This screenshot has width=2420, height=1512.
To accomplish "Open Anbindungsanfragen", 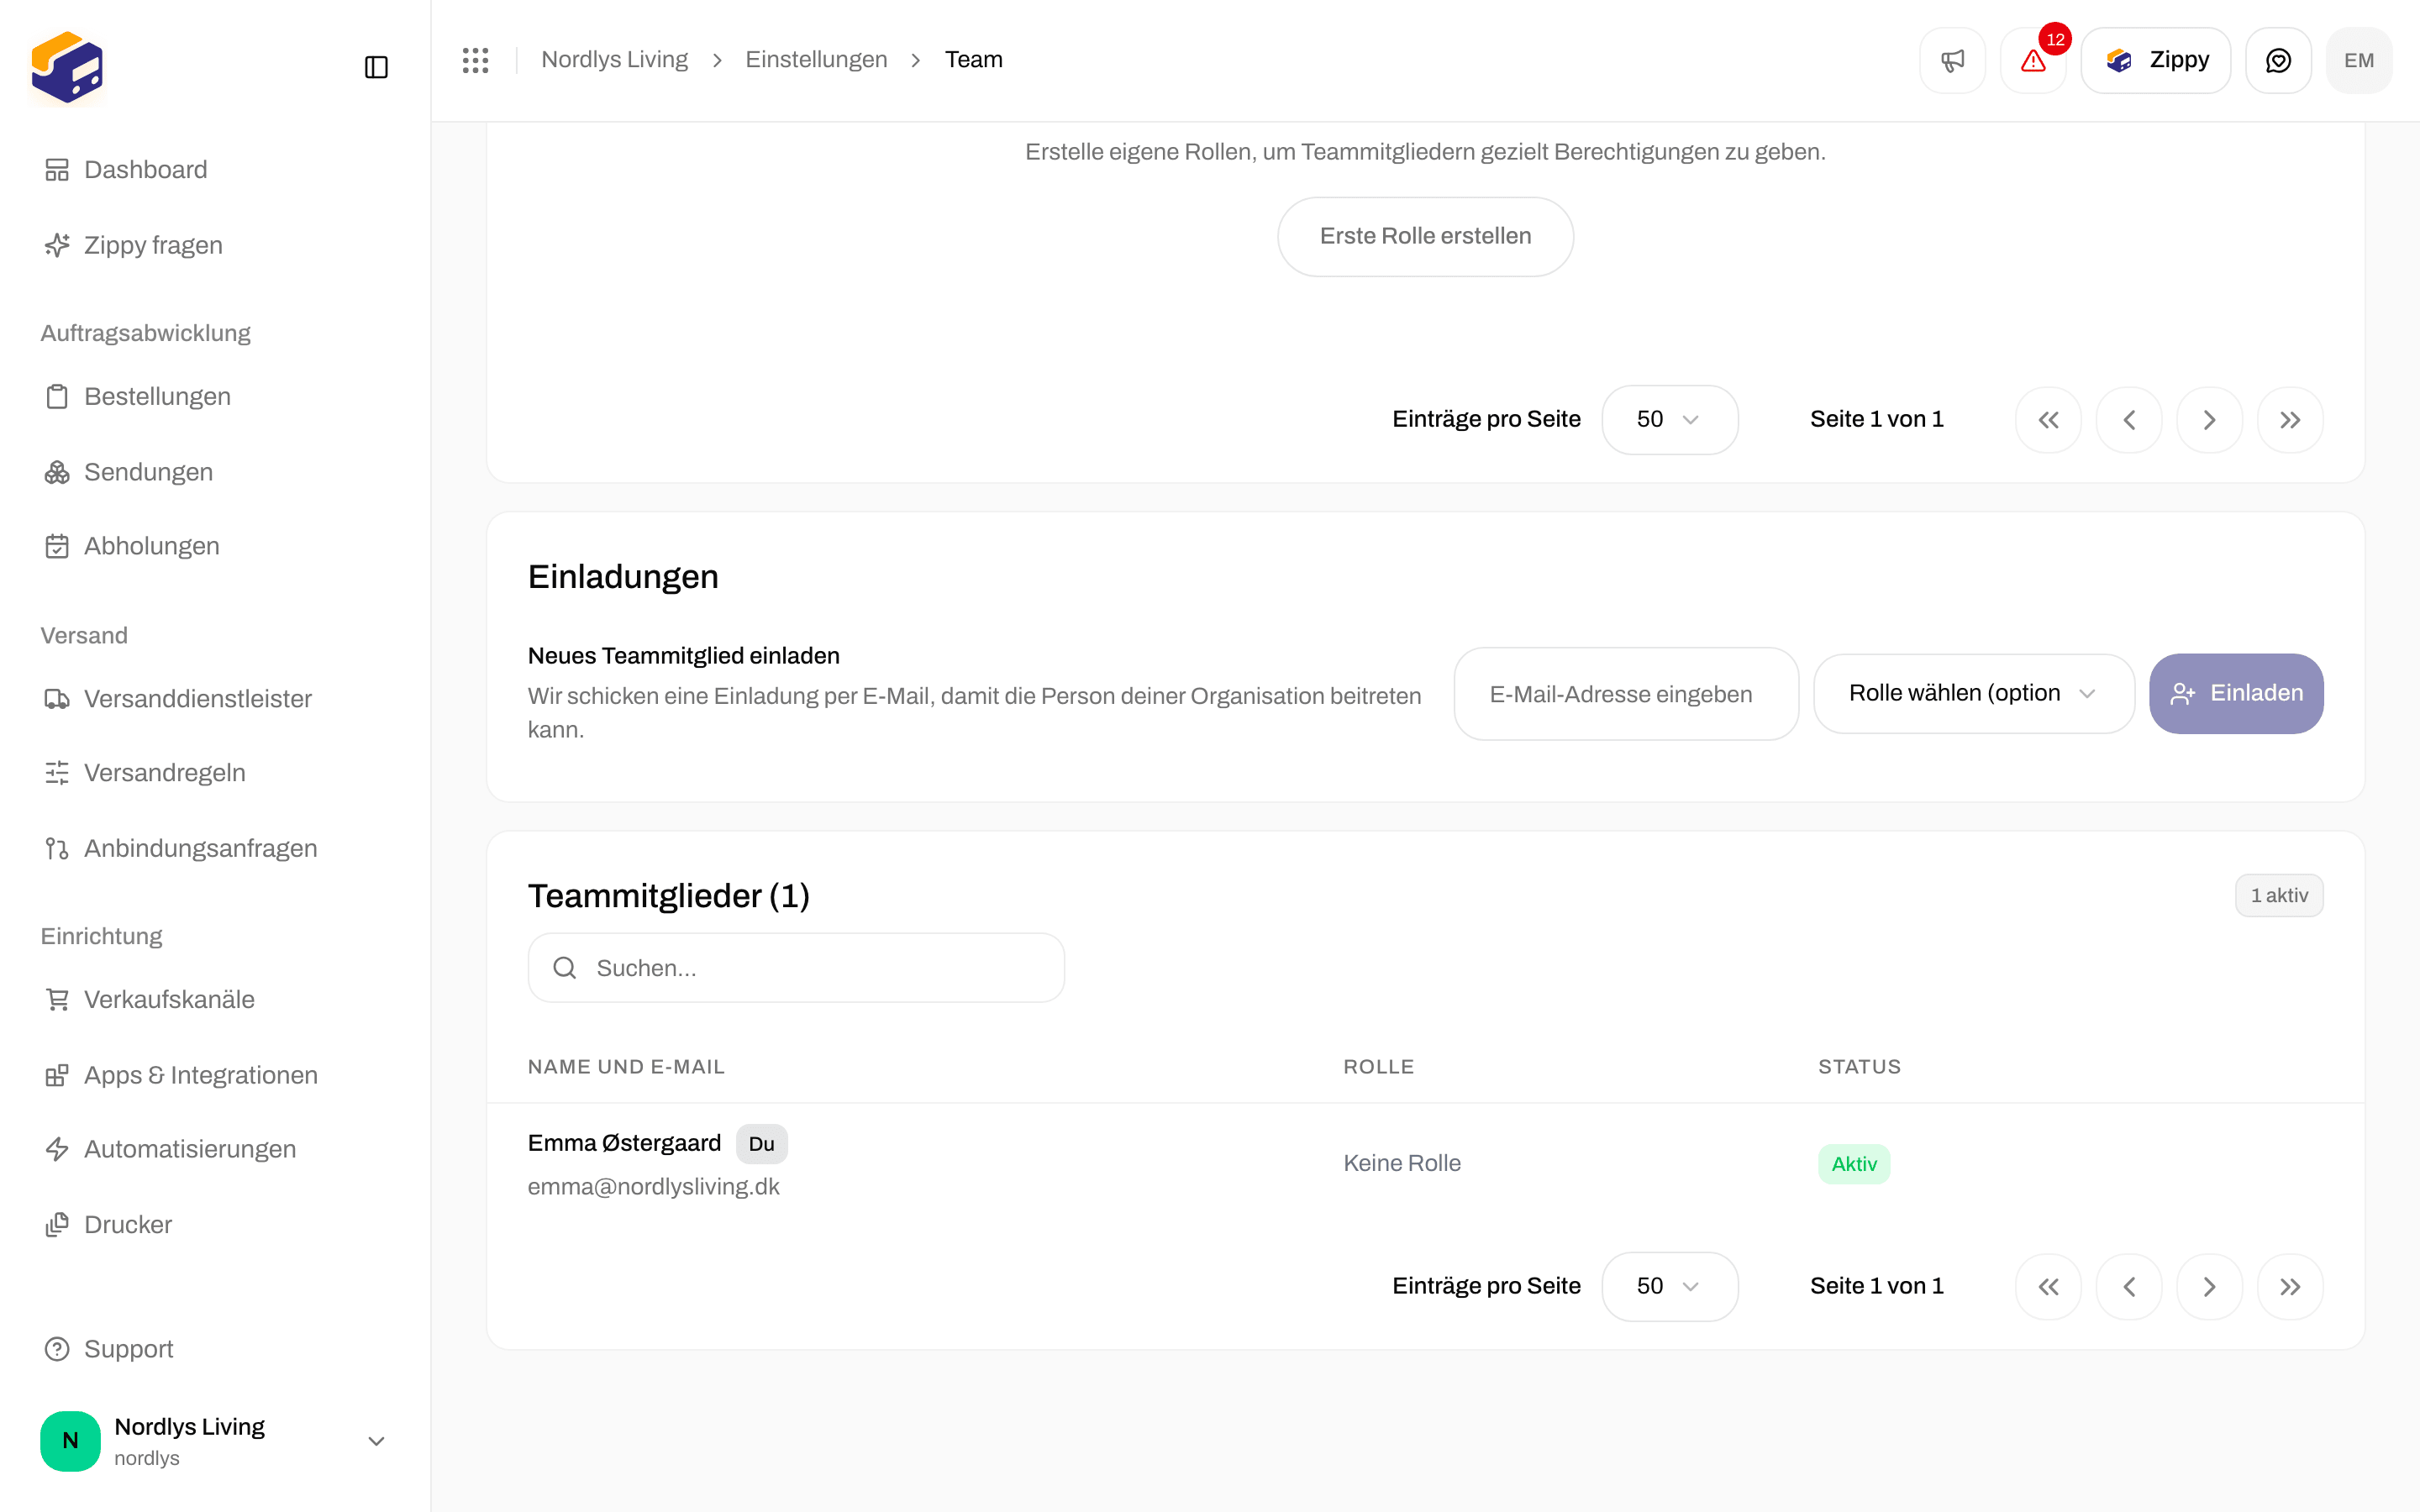I will (215, 848).
